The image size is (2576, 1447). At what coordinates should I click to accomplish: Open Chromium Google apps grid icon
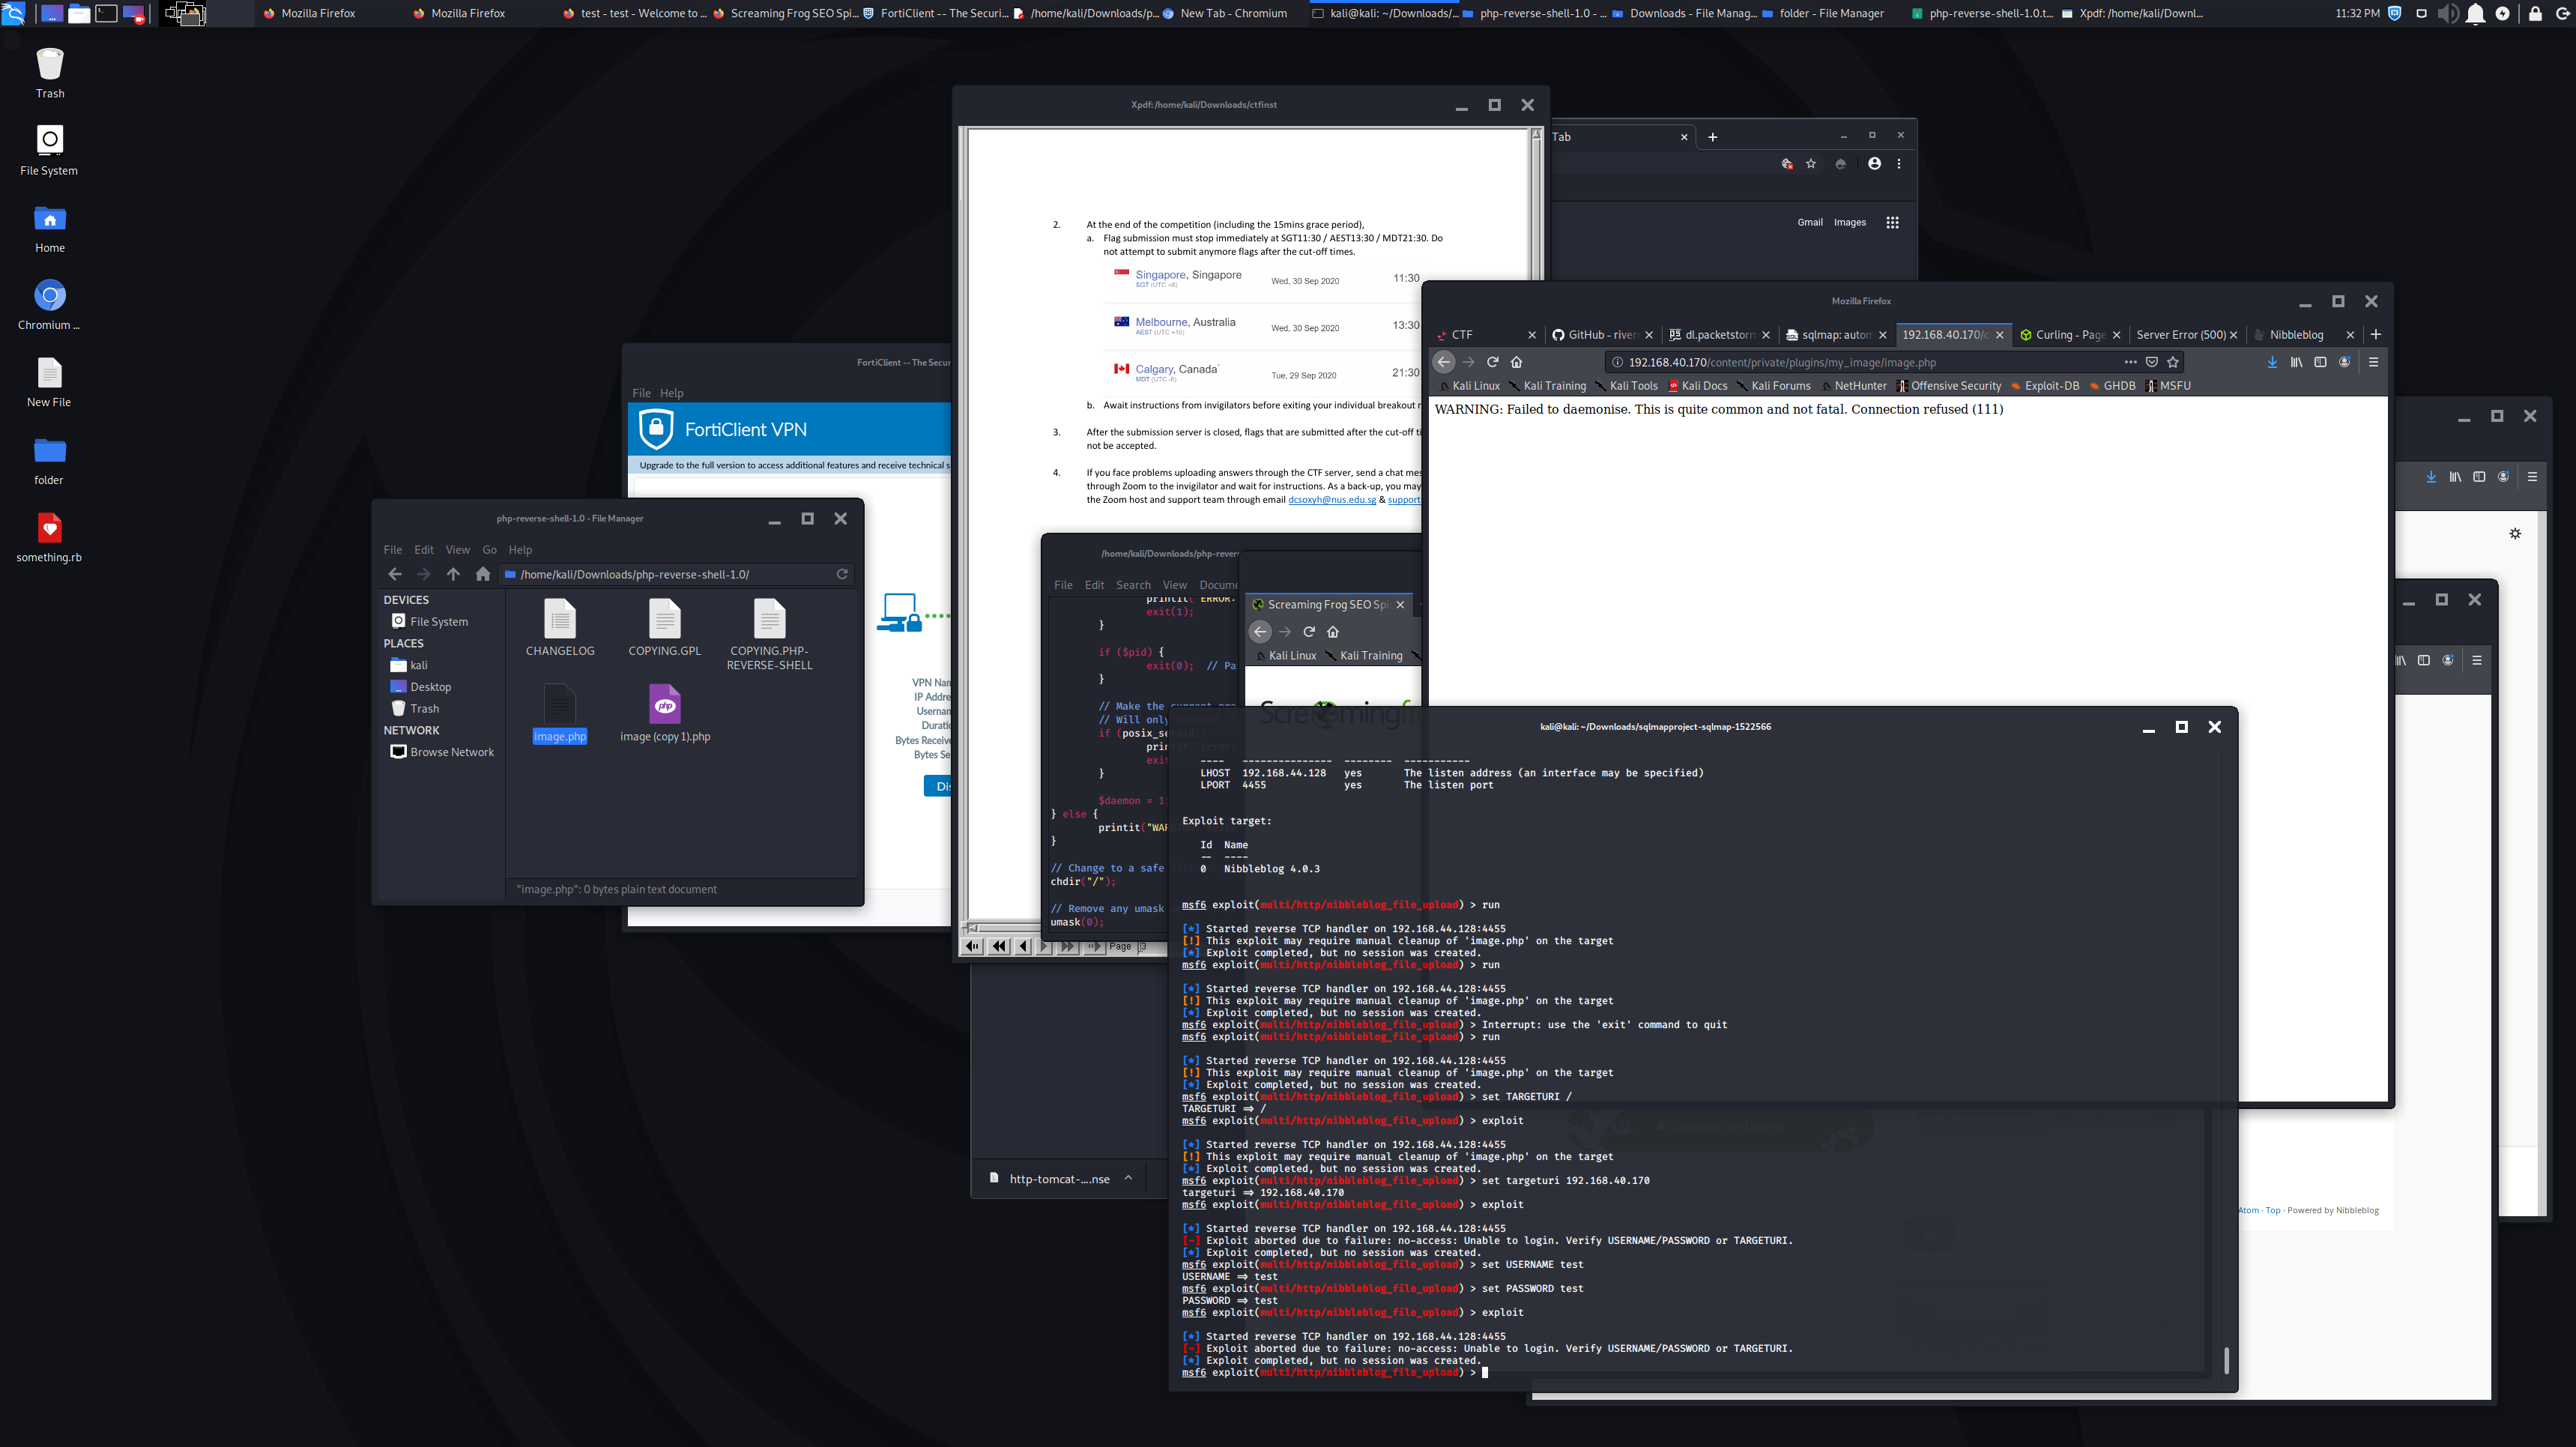[1892, 223]
